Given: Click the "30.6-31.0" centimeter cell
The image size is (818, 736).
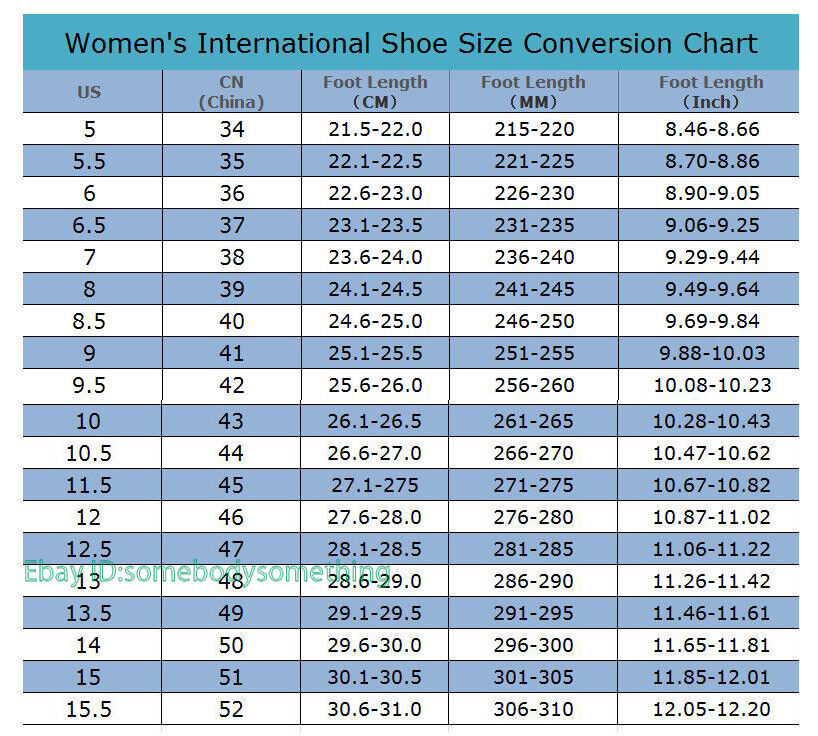Looking at the screenshot, I should pos(374,709).
